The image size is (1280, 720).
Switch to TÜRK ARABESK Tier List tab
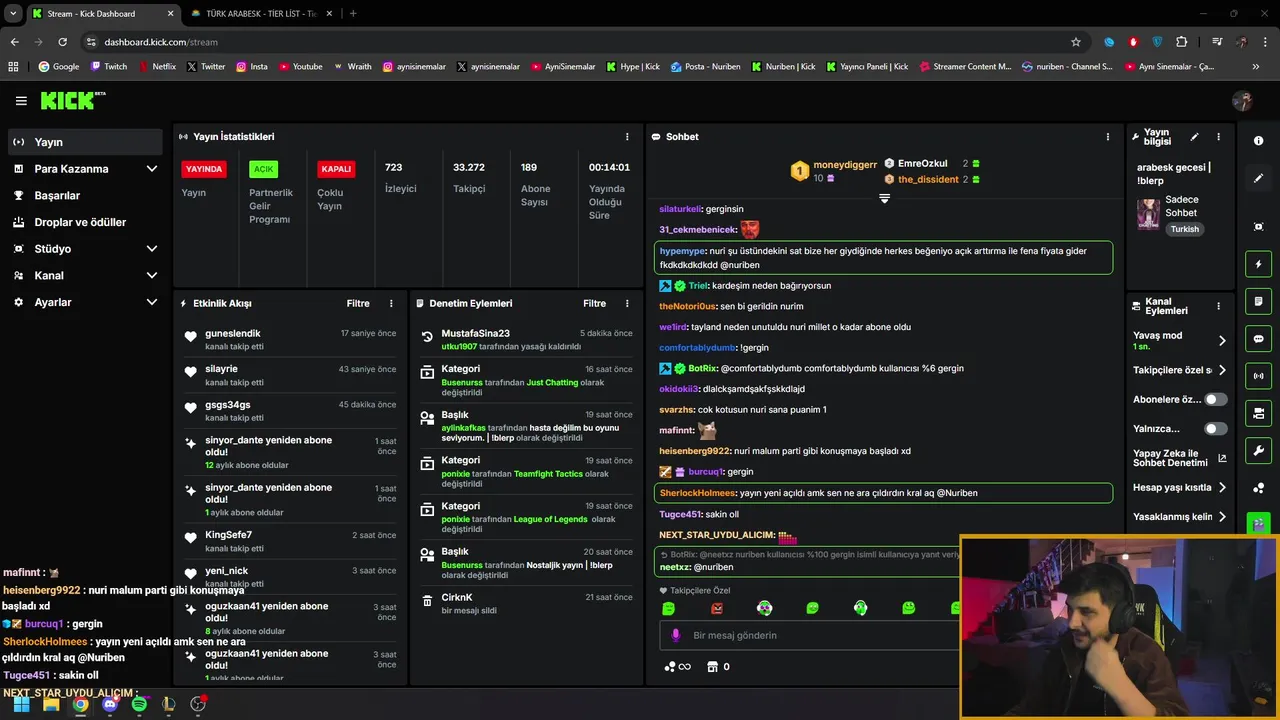pos(261,13)
